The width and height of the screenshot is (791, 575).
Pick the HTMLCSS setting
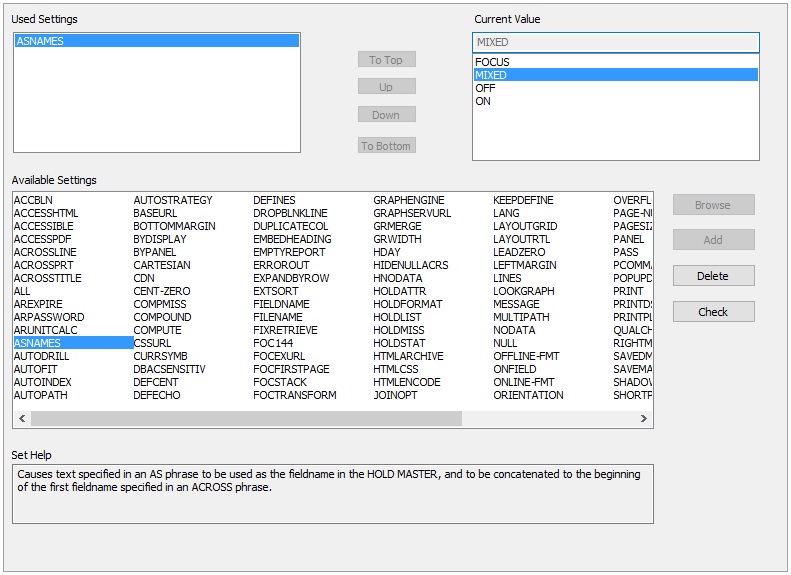pyautogui.click(x=398, y=369)
